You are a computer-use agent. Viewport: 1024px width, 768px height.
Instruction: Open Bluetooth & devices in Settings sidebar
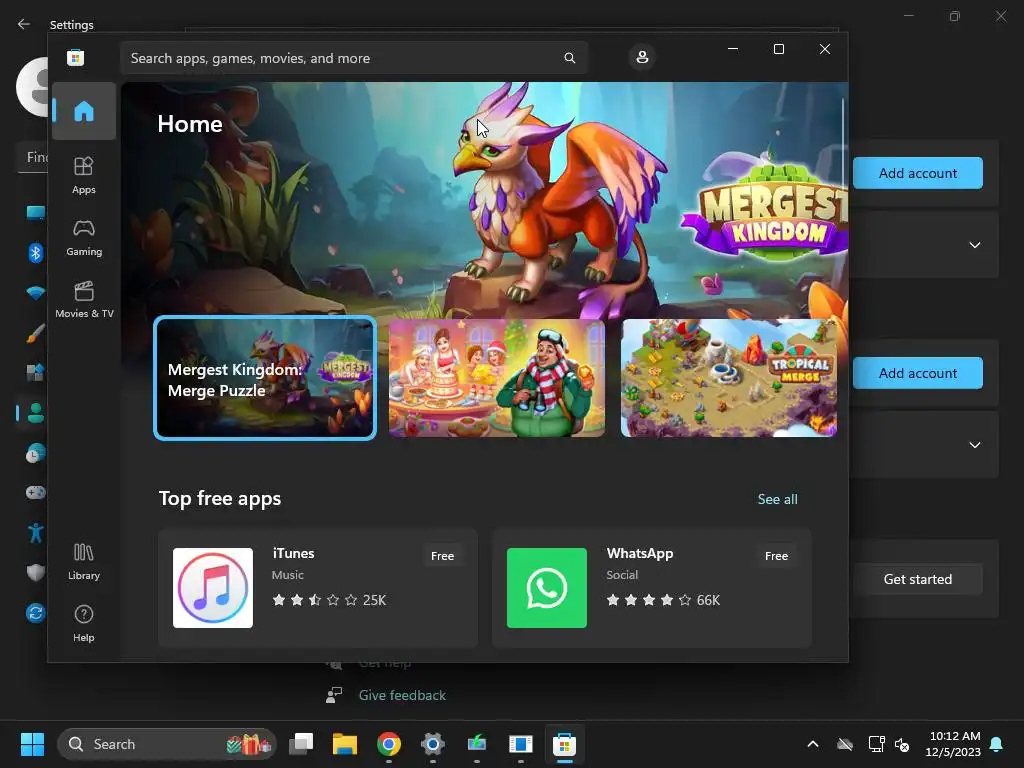coord(36,253)
